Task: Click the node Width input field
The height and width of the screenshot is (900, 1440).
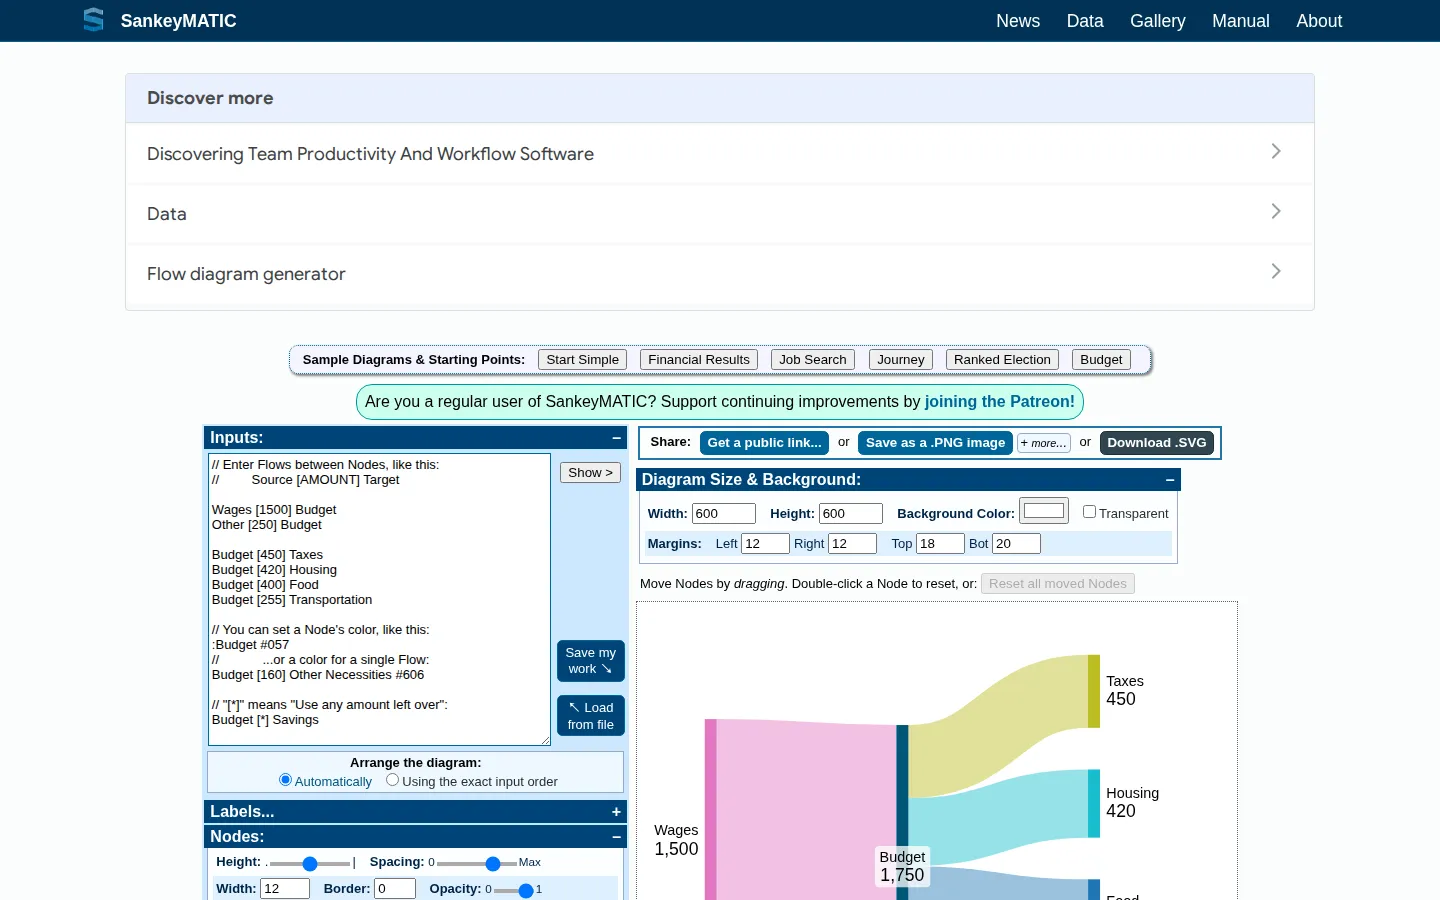Action: tap(285, 889)
